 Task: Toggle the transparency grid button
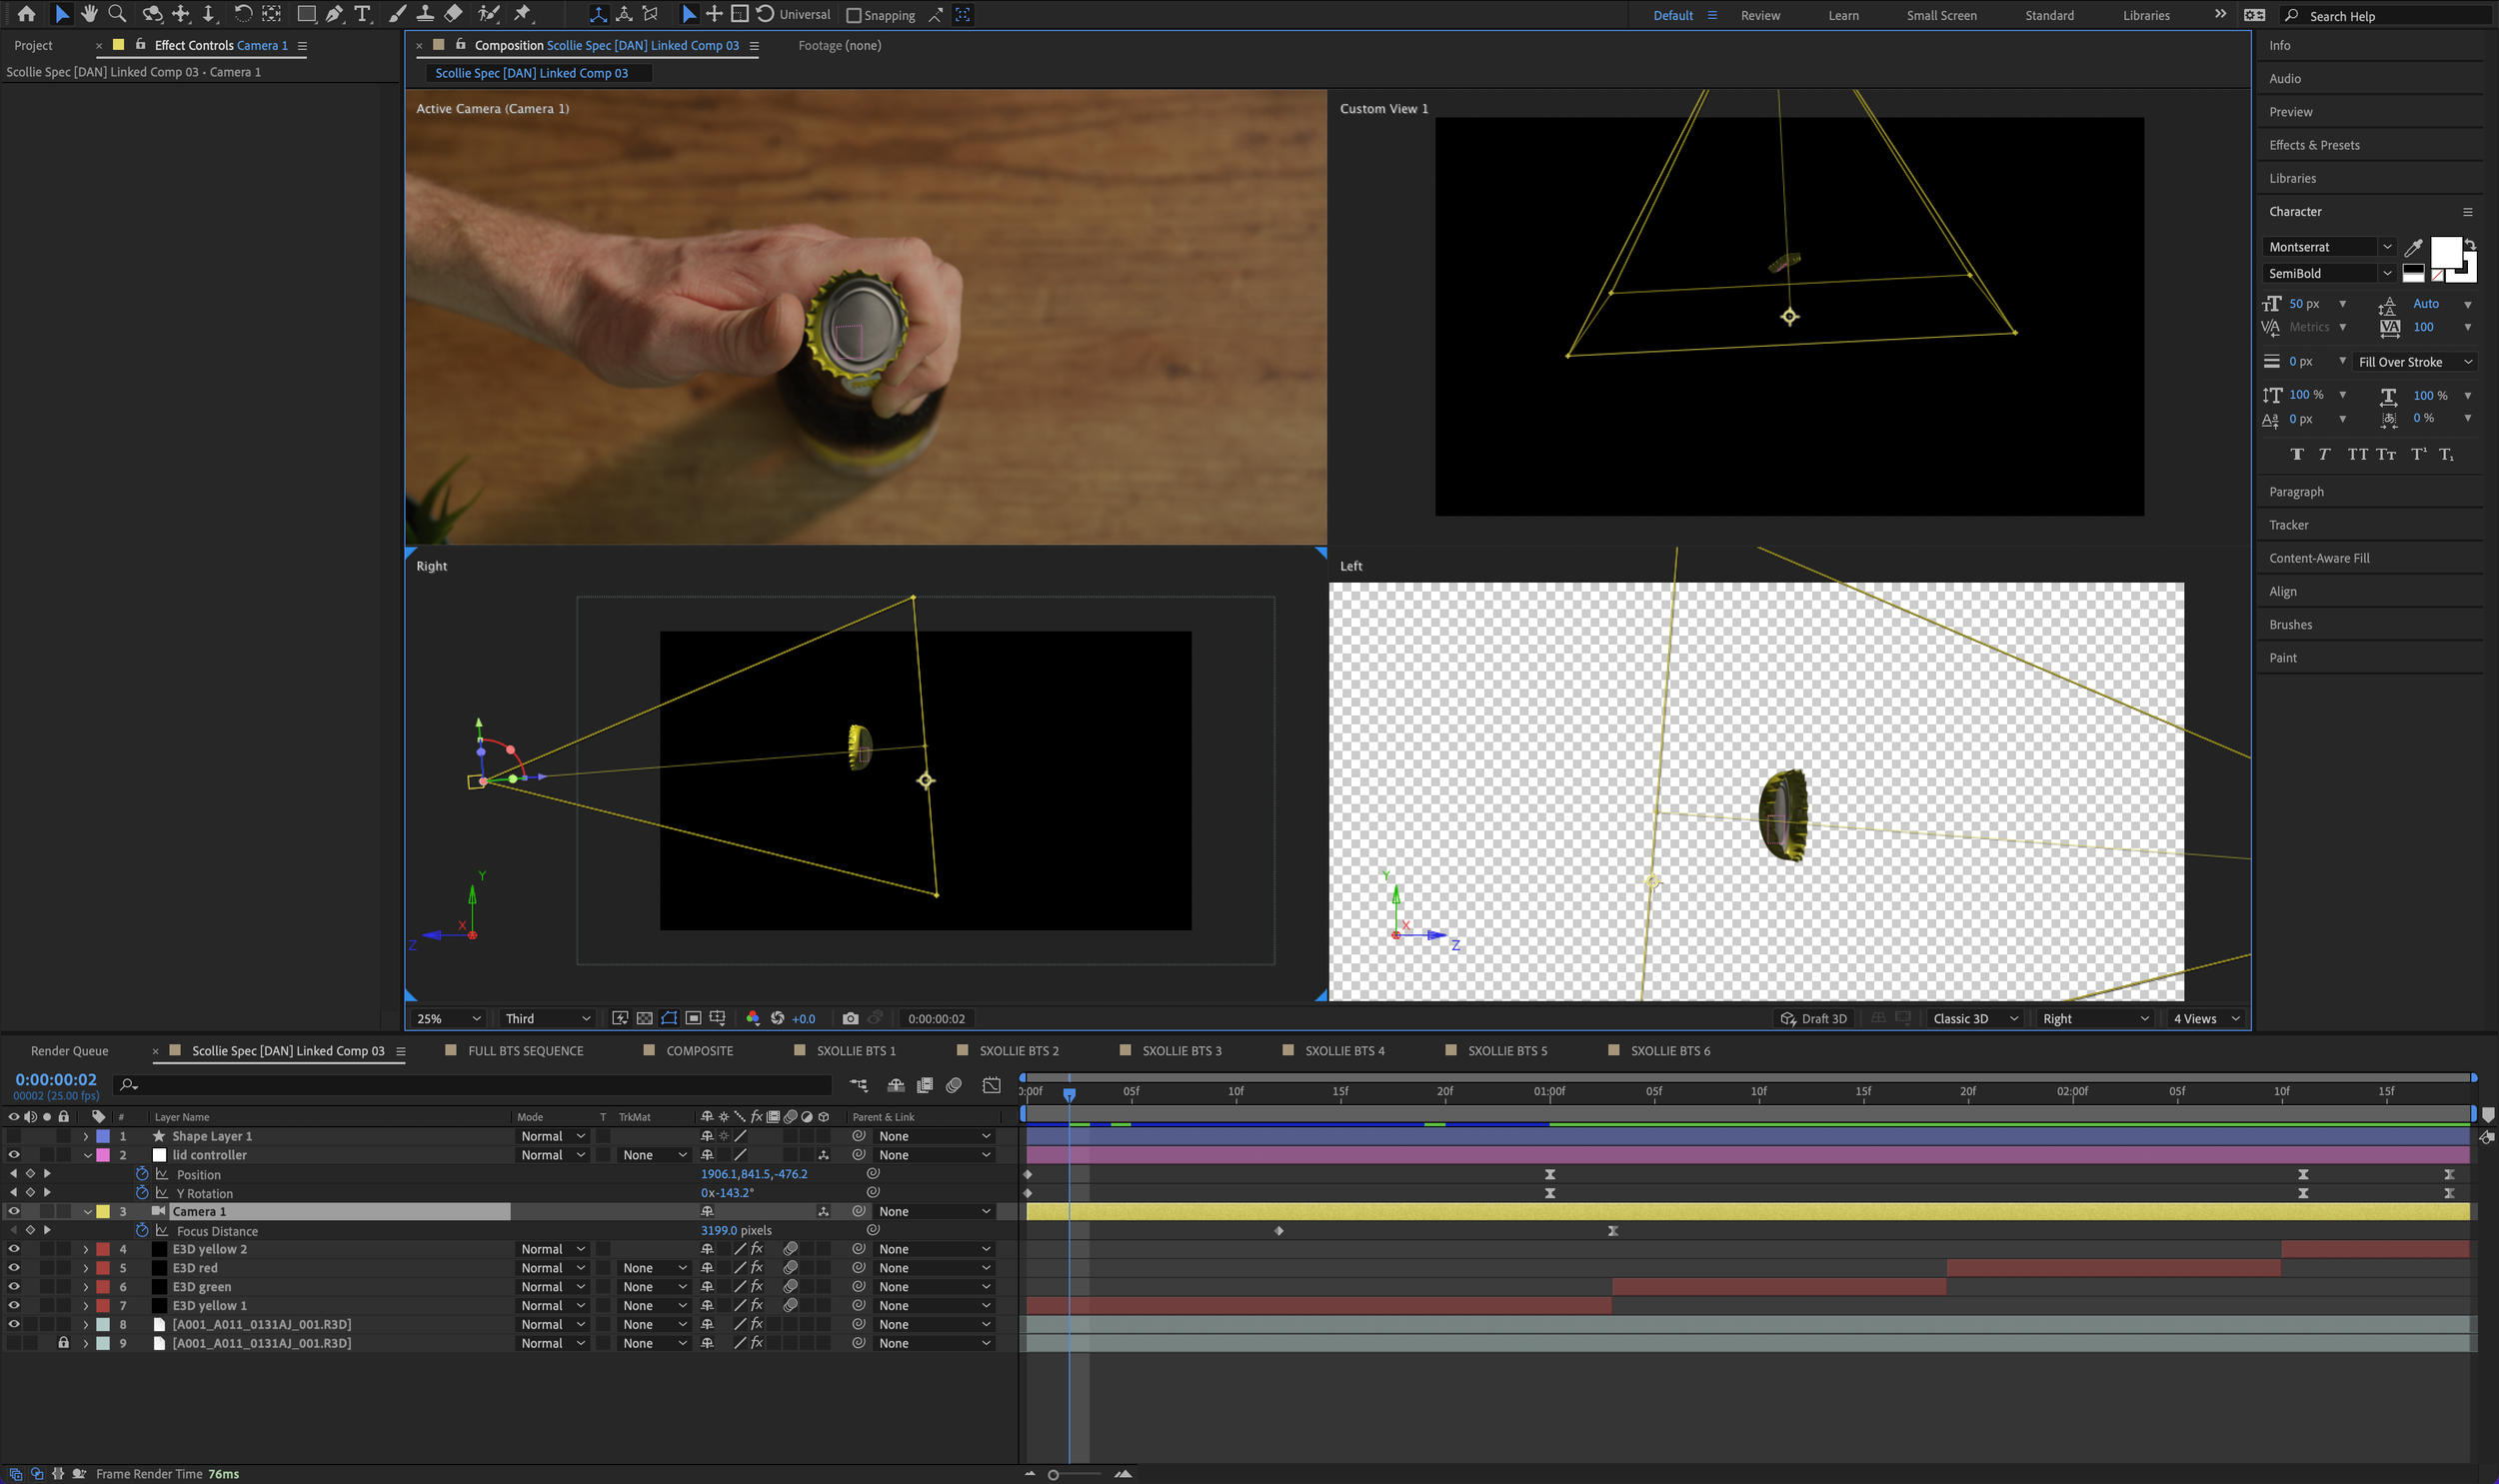(645, 1018)
